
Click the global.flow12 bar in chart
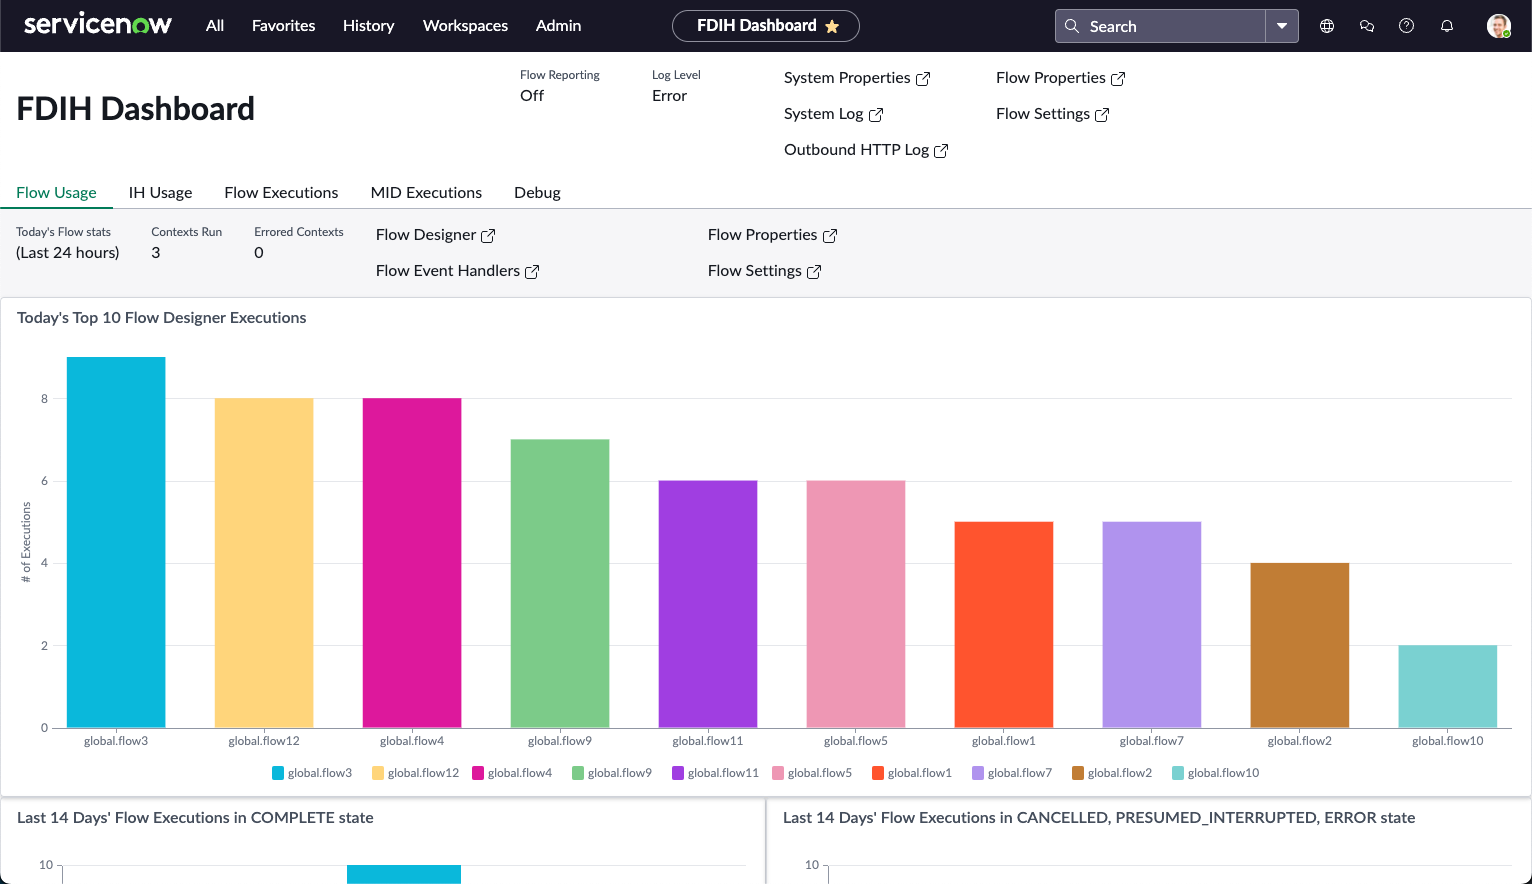pyautogui.click(x=264, y=563)
